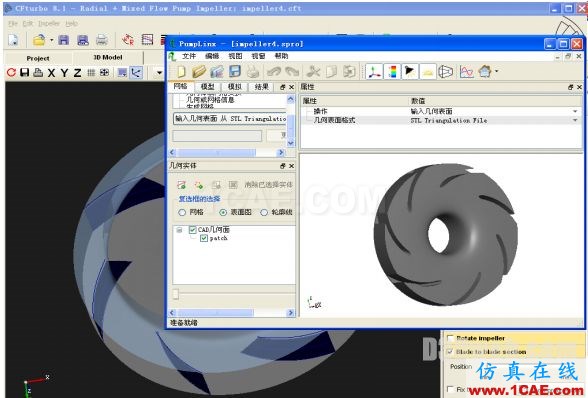
Task: Click the black arrow light icon in PumpLinx
Action: point(410,71)
